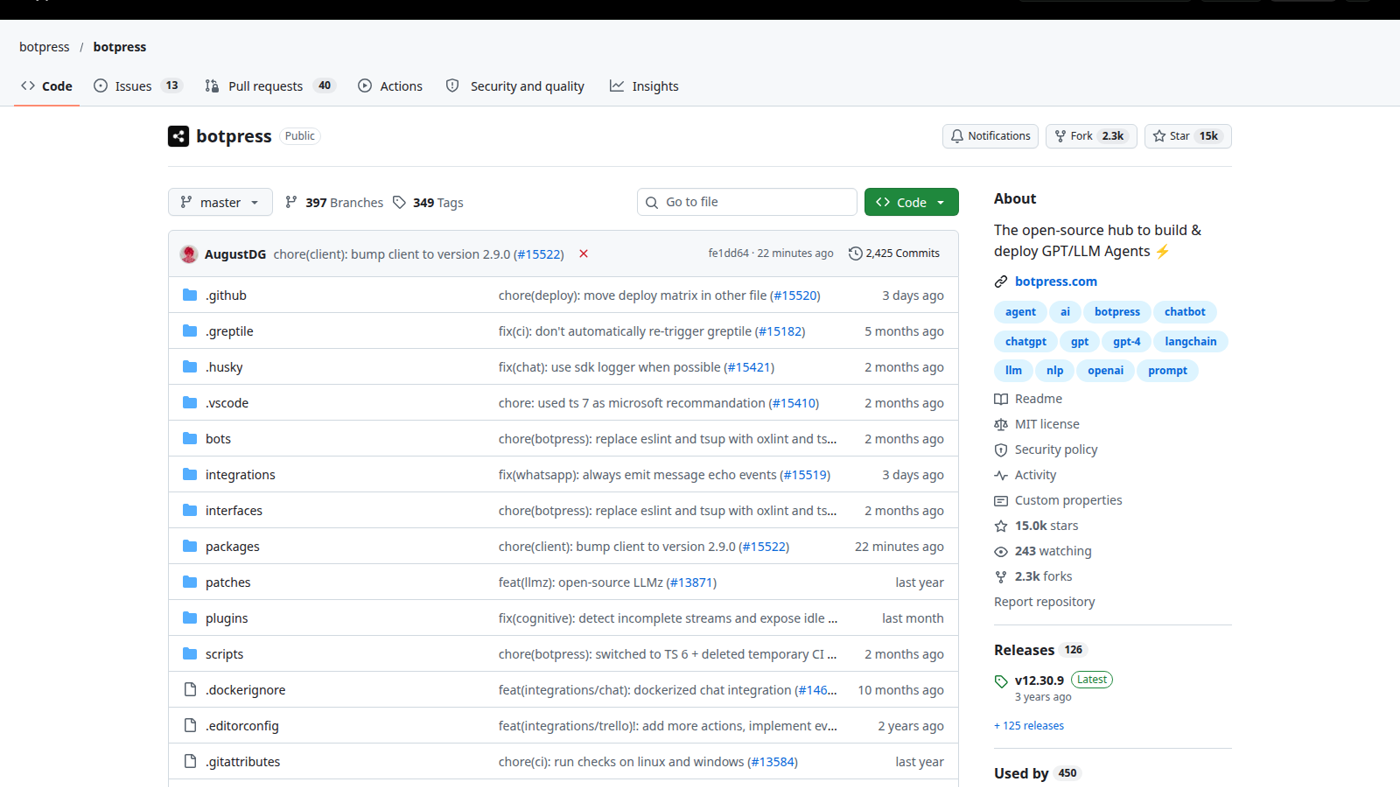This screenshot has width=1400, height=787.
Task: Click the MIT license scale icon
Action: tap(1001, 424)
